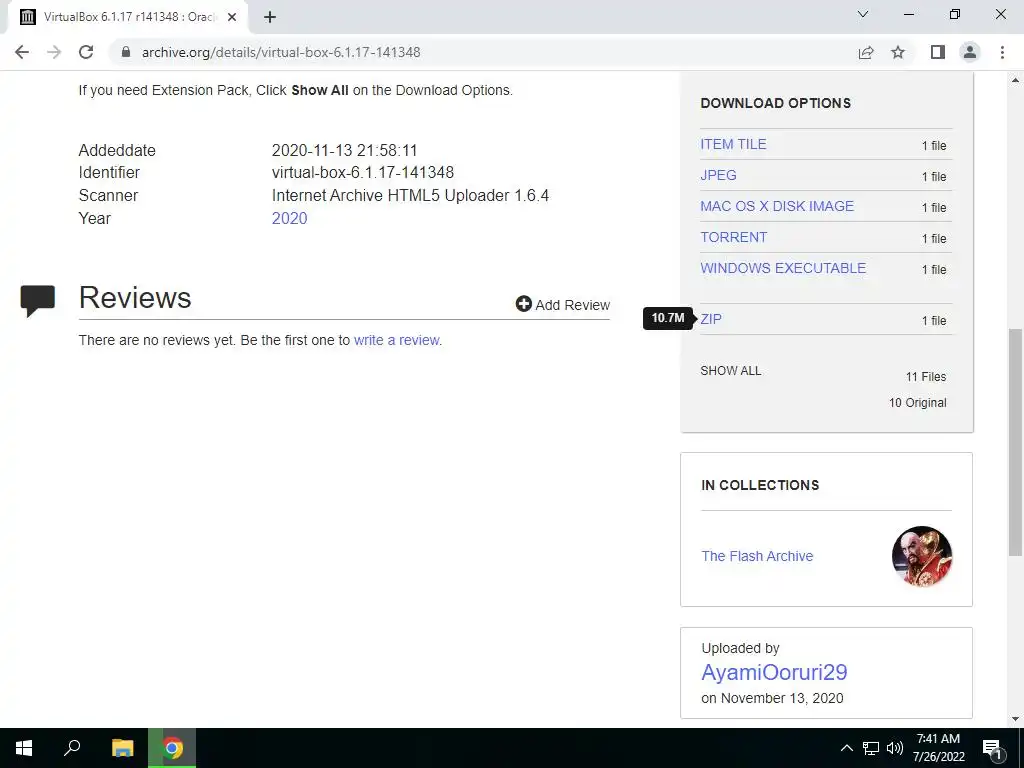Click The Flash Archive collection thumbnail

click(x=921, y=556)
